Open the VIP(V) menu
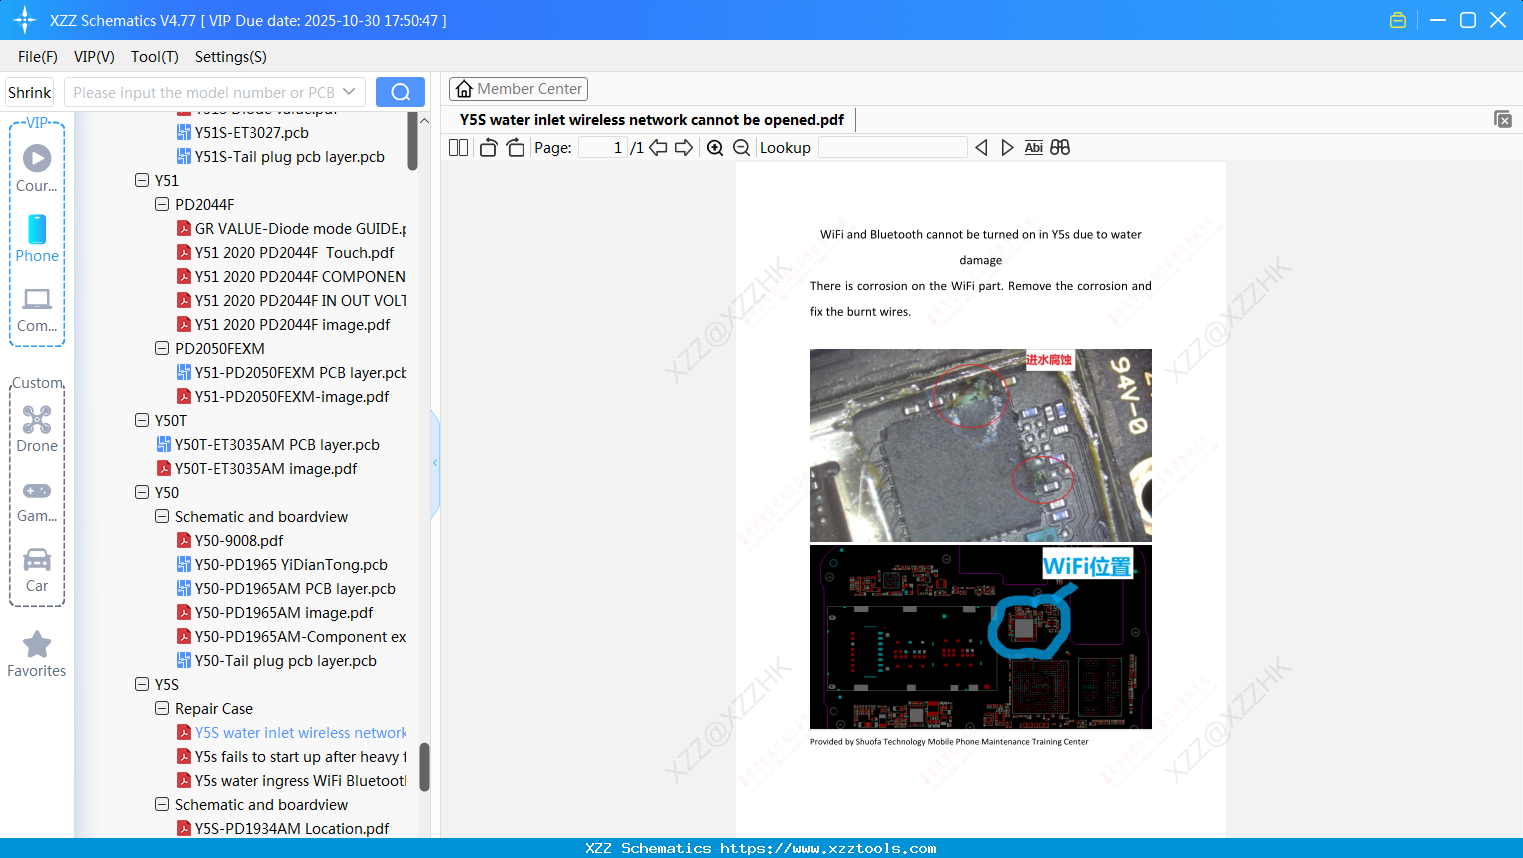 coord(94,57)
